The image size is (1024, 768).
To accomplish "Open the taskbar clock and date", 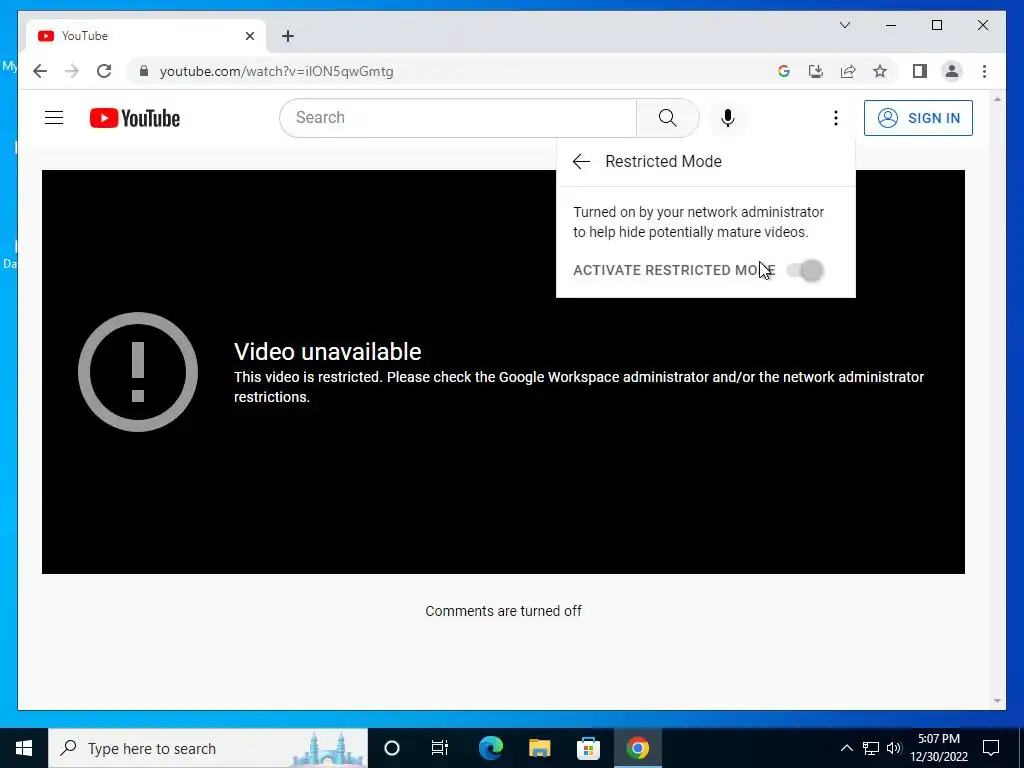I will (x=939, y=748).
